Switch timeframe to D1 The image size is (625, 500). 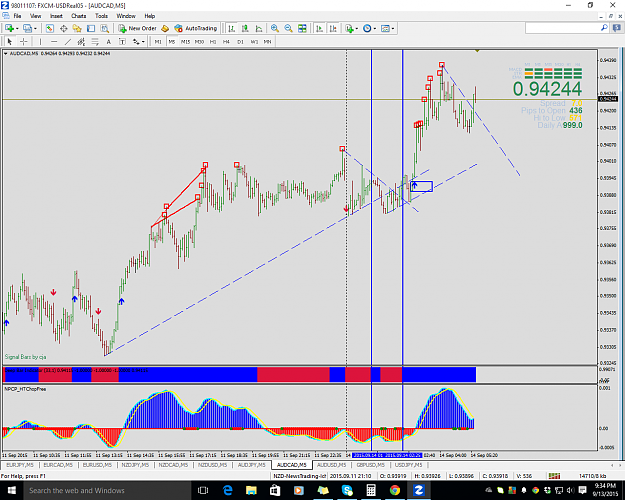point(240,41)
